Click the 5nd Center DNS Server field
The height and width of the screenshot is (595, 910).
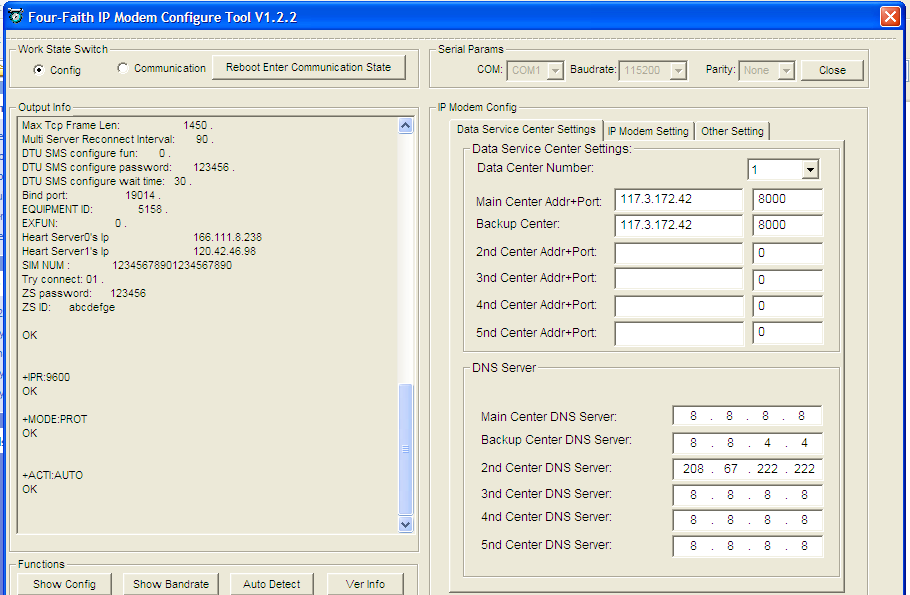click(x=748, y=546)
